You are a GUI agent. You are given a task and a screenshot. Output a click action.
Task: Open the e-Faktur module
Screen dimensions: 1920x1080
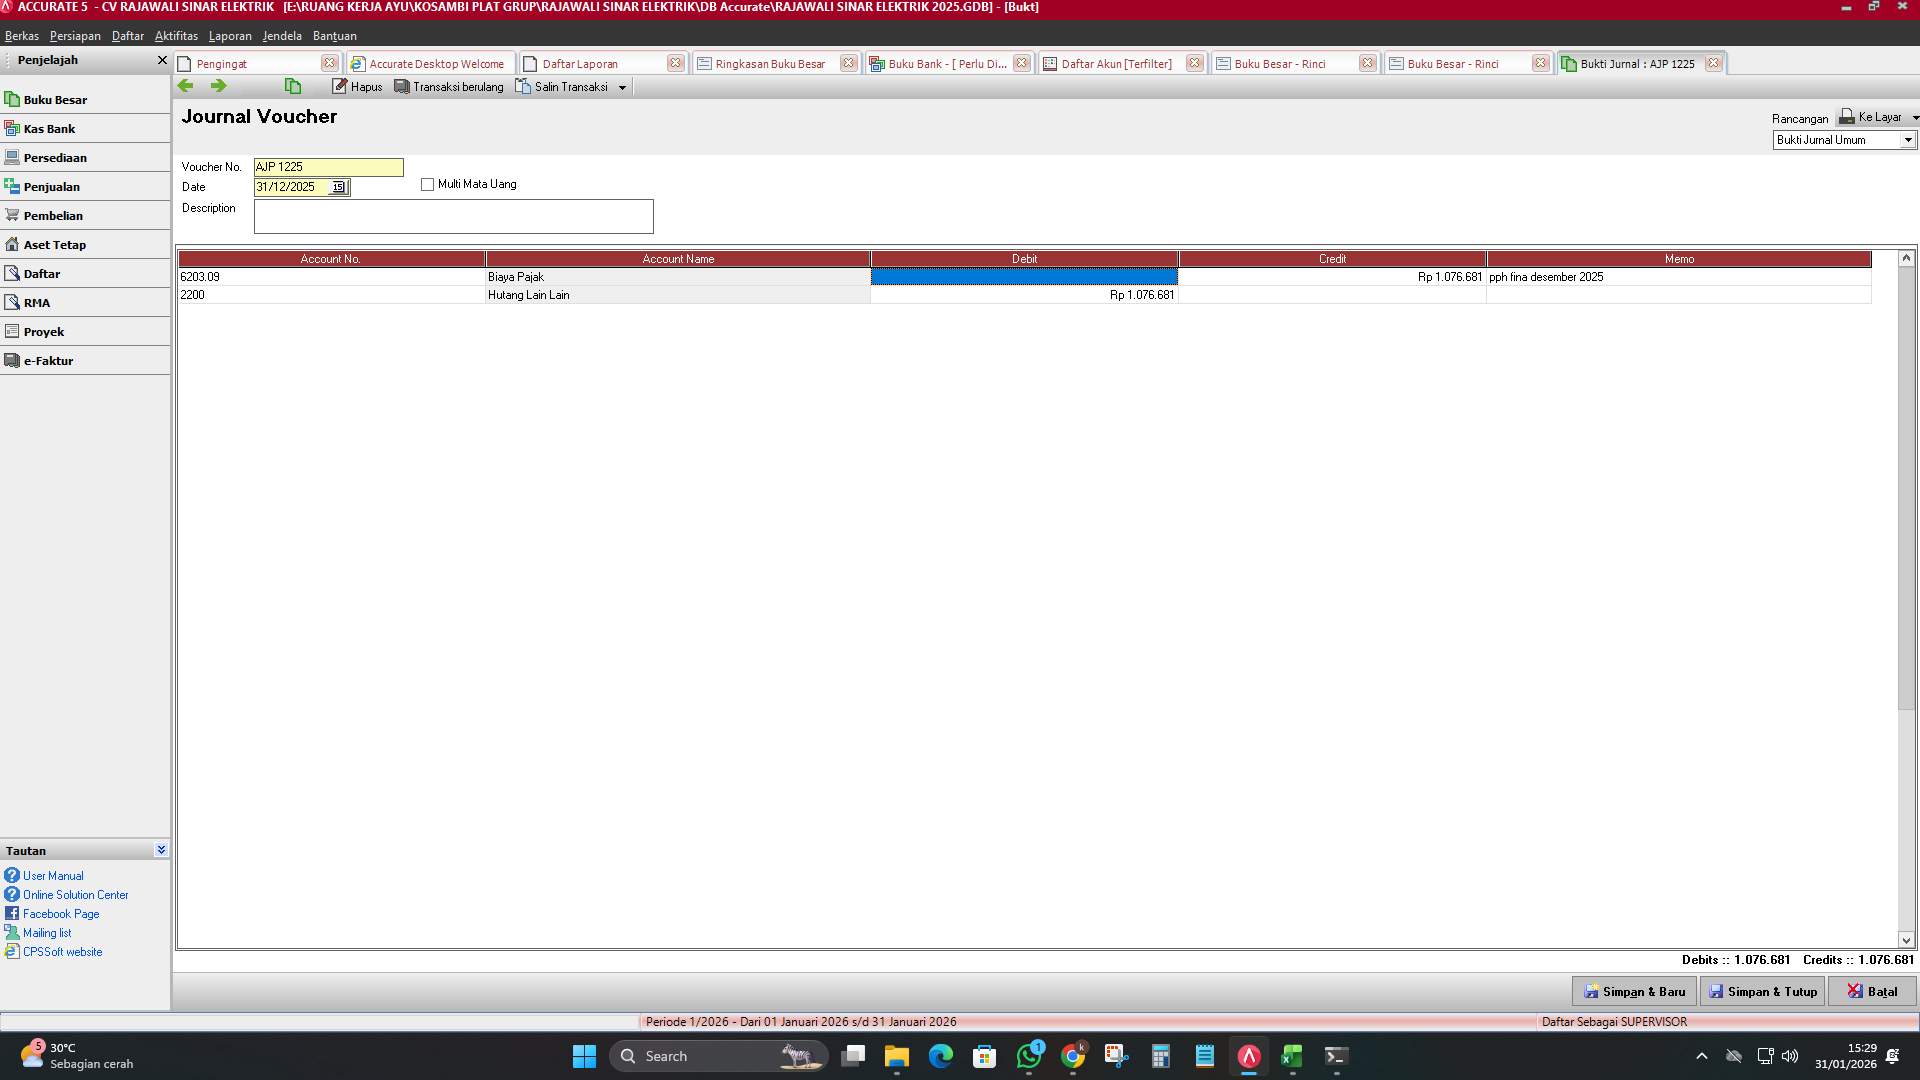pos(49,360)
